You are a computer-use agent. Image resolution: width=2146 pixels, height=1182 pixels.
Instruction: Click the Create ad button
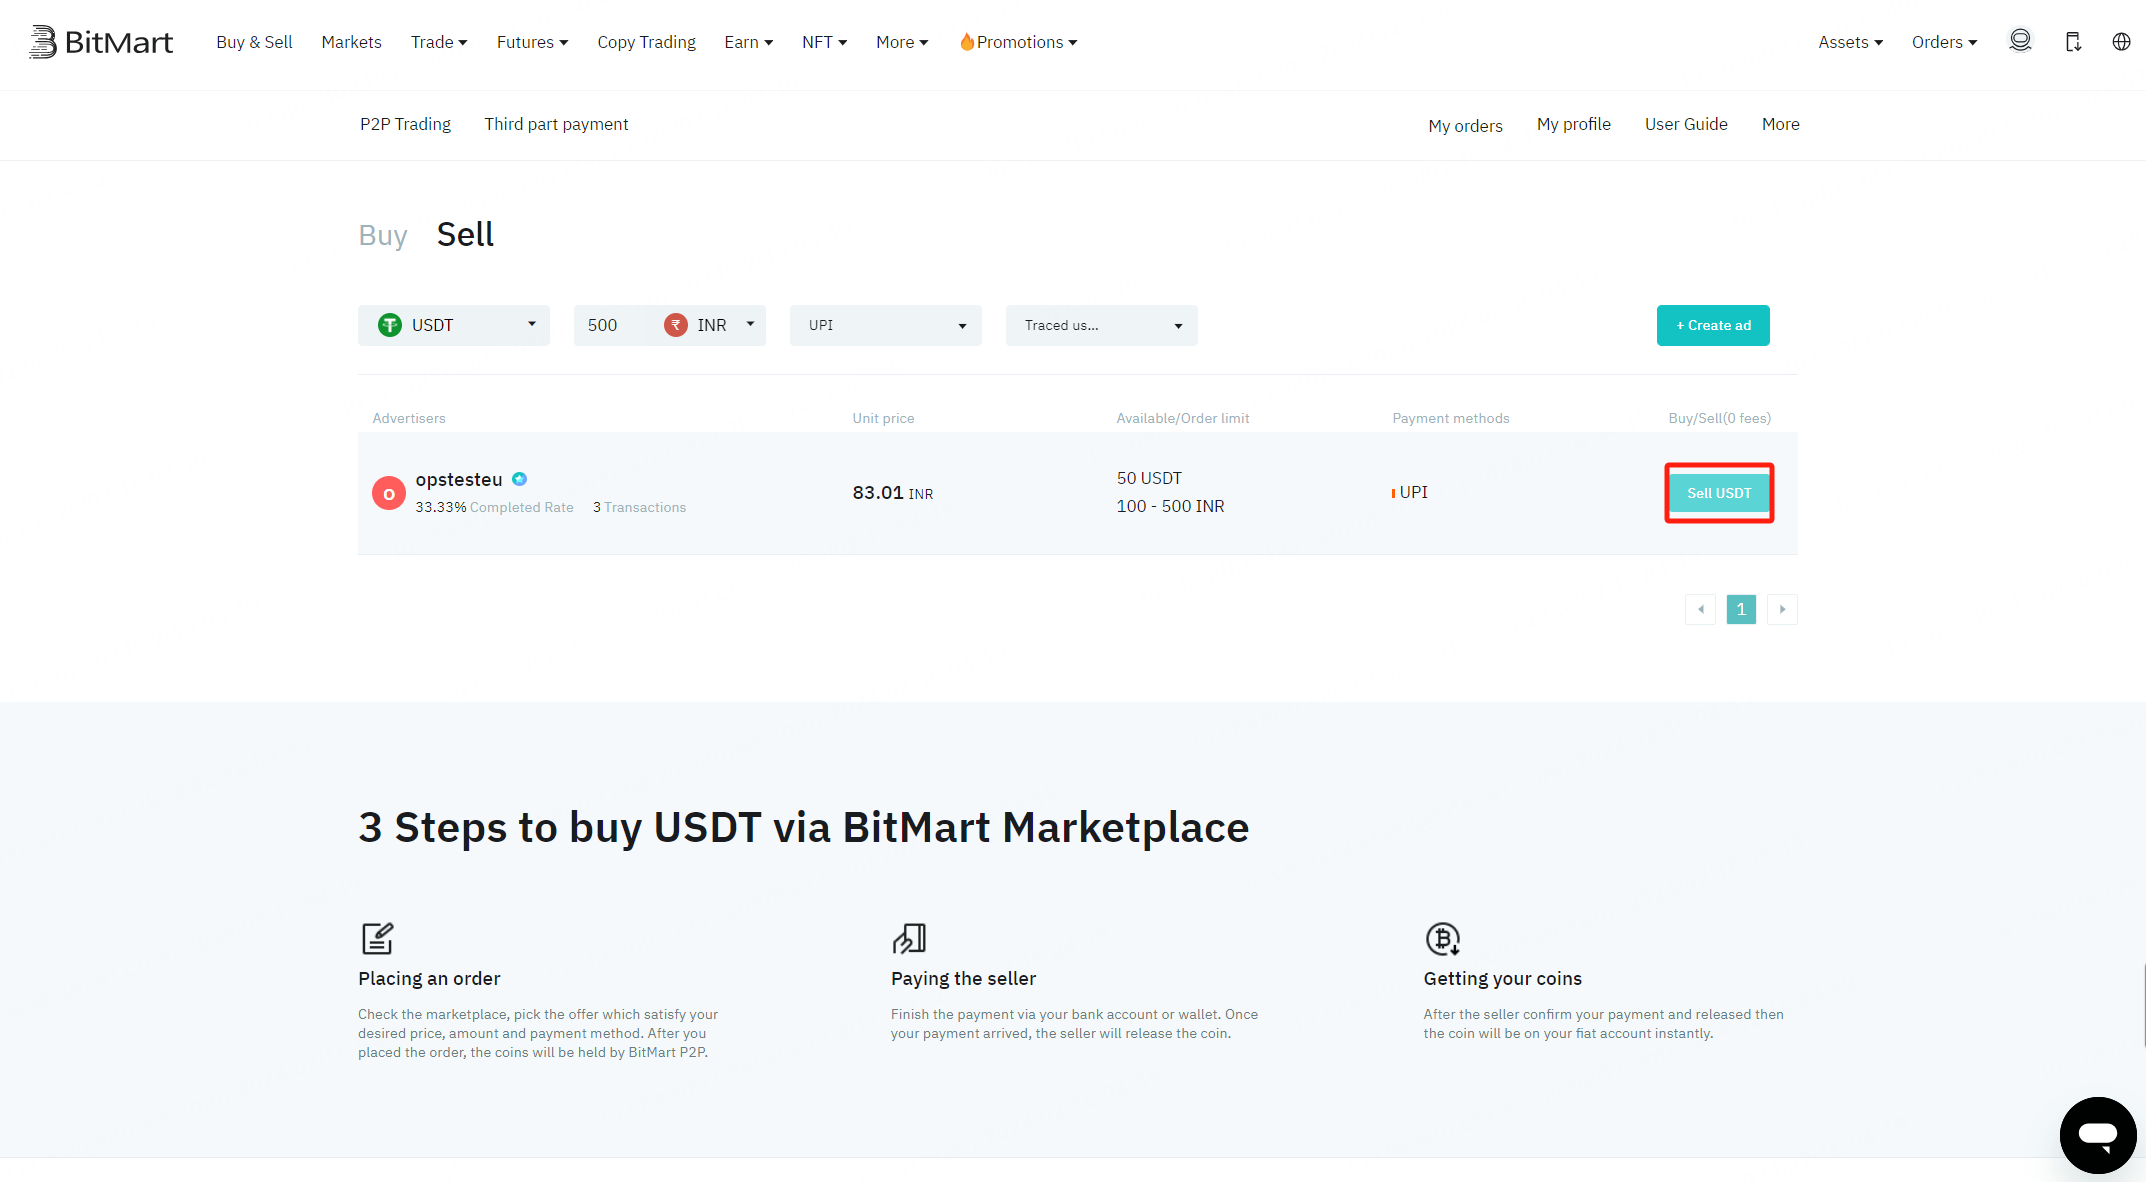point(1713,325)
